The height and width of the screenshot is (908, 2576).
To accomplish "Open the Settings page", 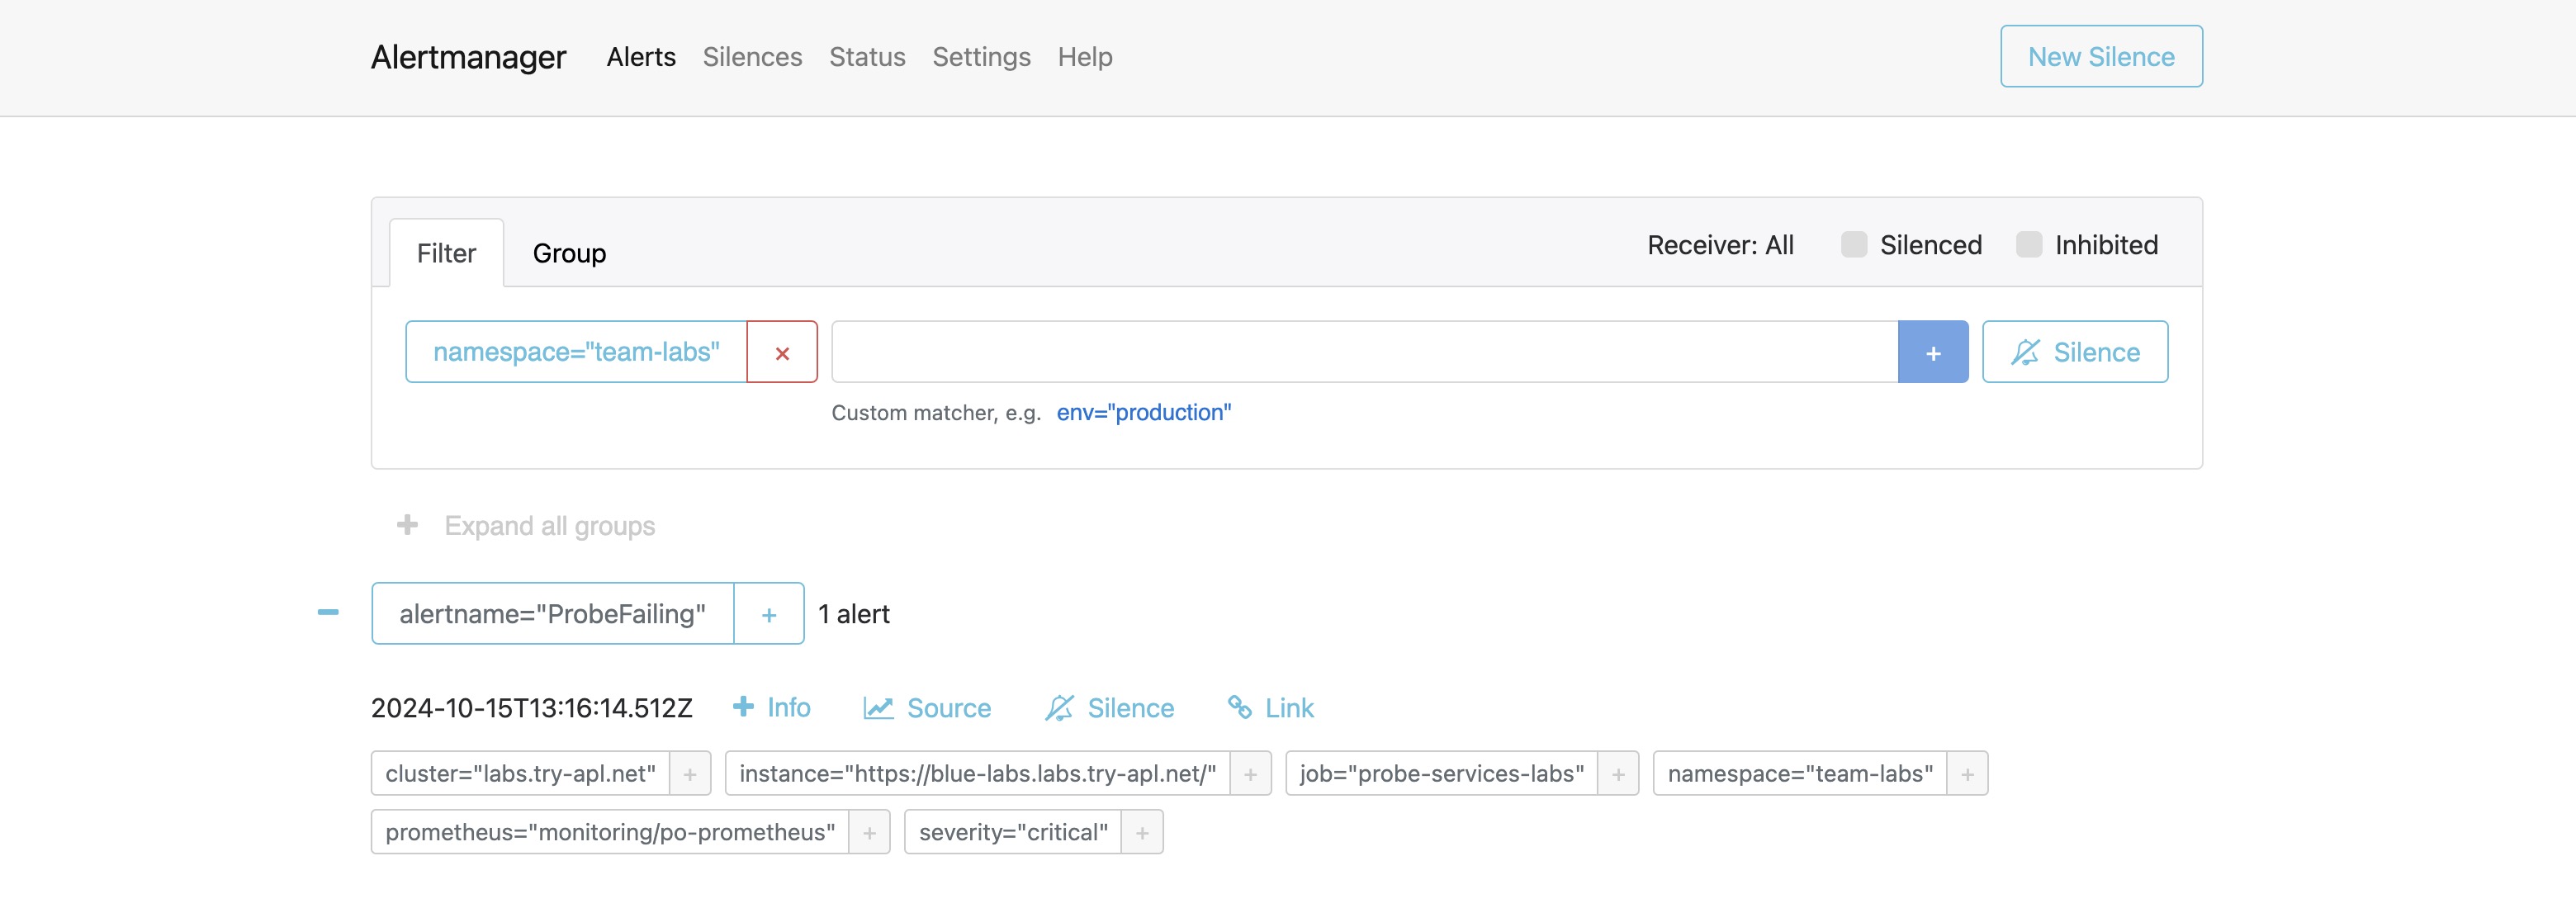I will pyautogui.click(x=981, y=57).
